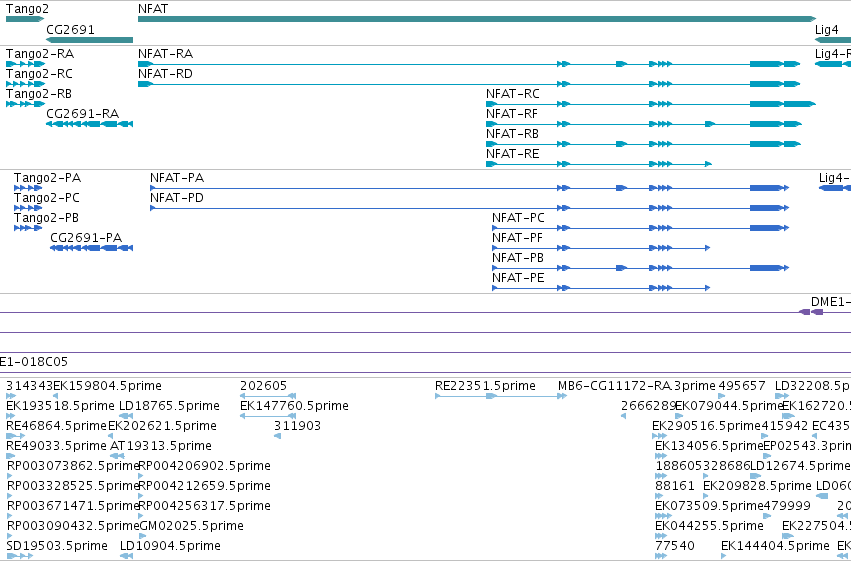Open the Lig4 gene label
Viewport: 851px width, 561px height.
[x=827, y=29]
